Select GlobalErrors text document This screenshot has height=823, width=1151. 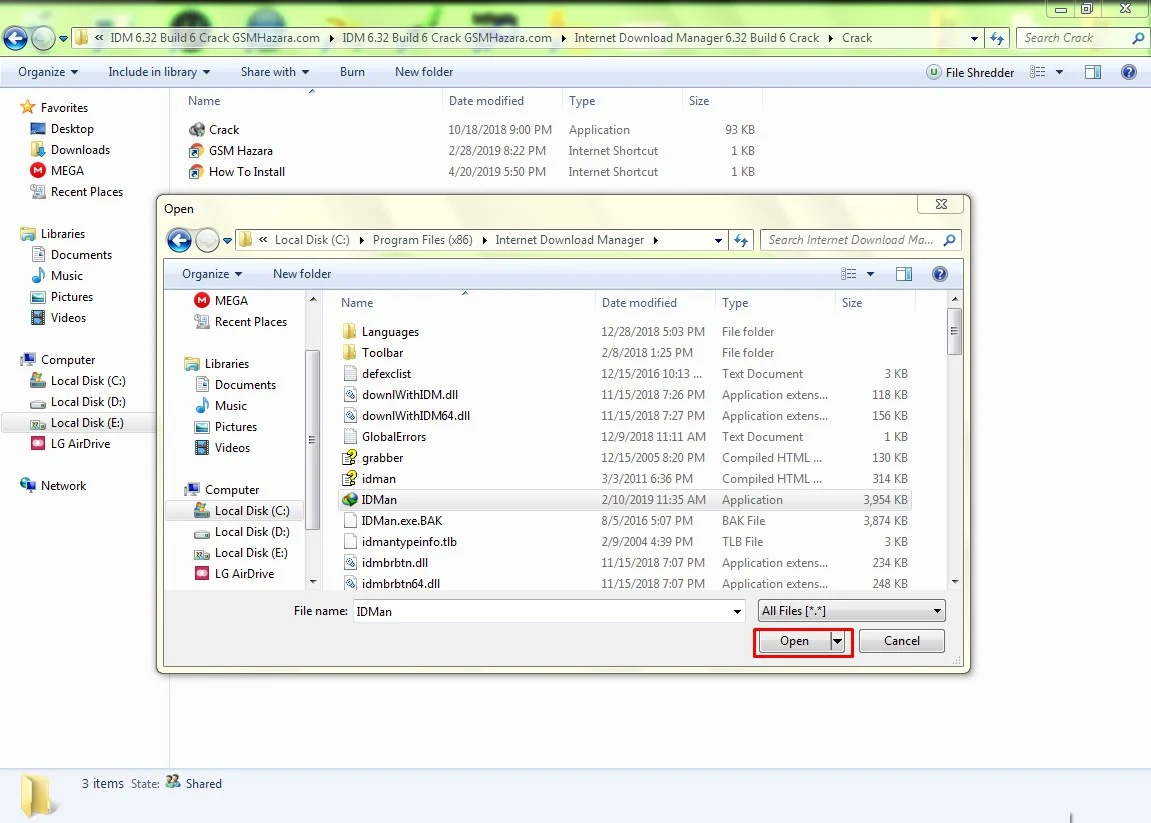coord(393,437)
